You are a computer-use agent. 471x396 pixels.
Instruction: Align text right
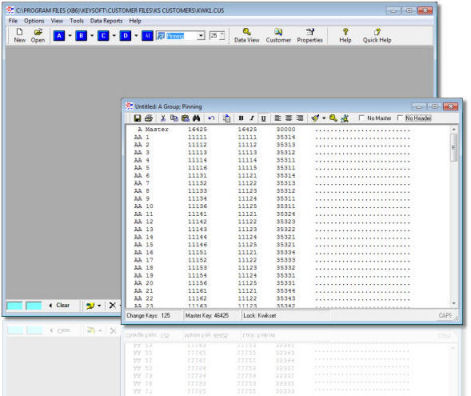[300, 118]
